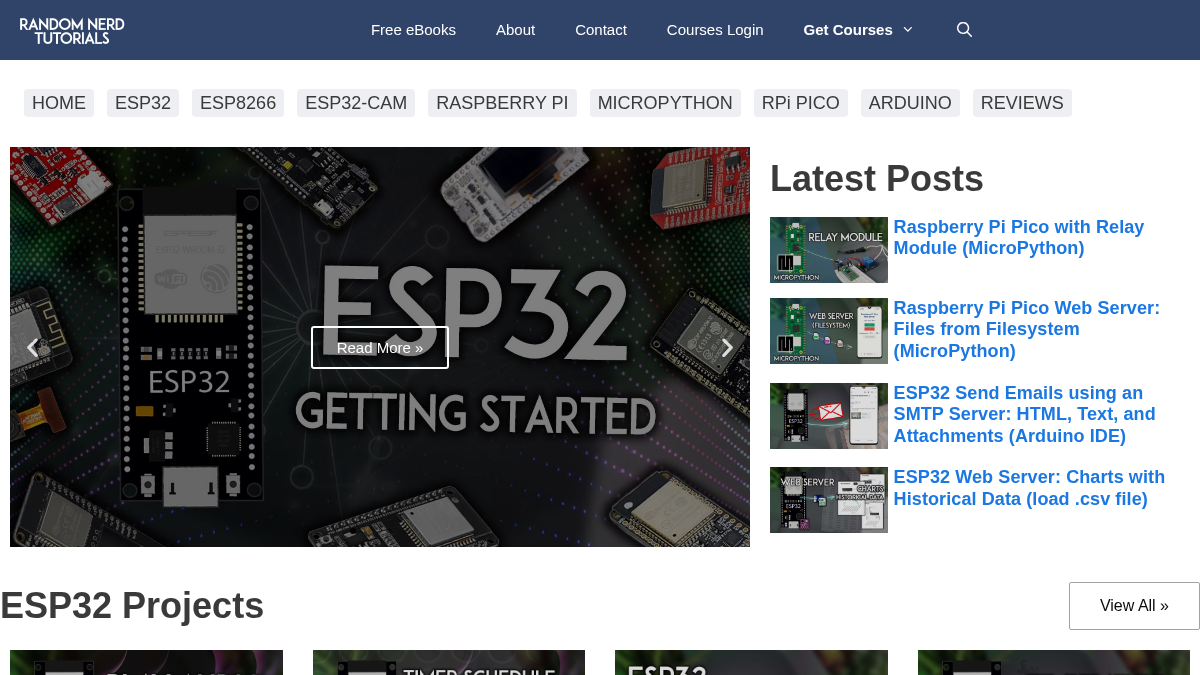Go to previous slide with left arrow
Image resolution: width=1200 pixels, height=675 pixels.
32,348
